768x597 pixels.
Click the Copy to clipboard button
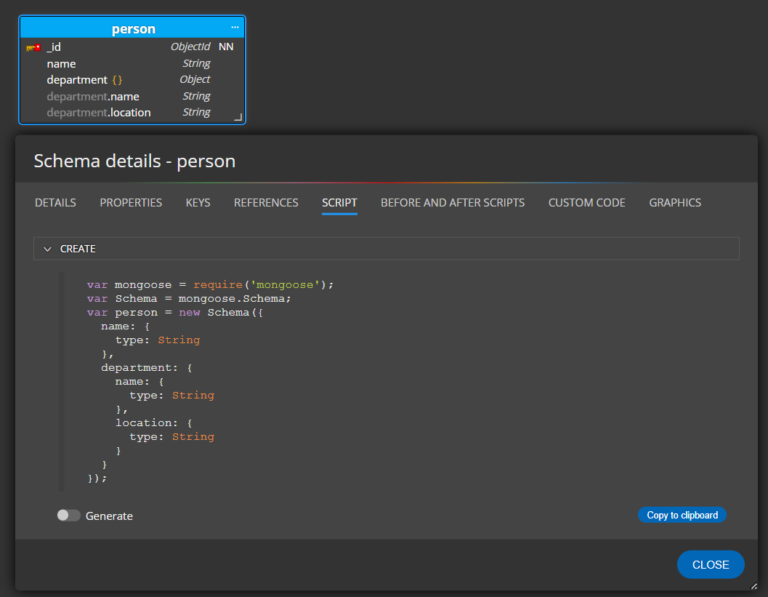pyautogui.click(x=682, y=515)
